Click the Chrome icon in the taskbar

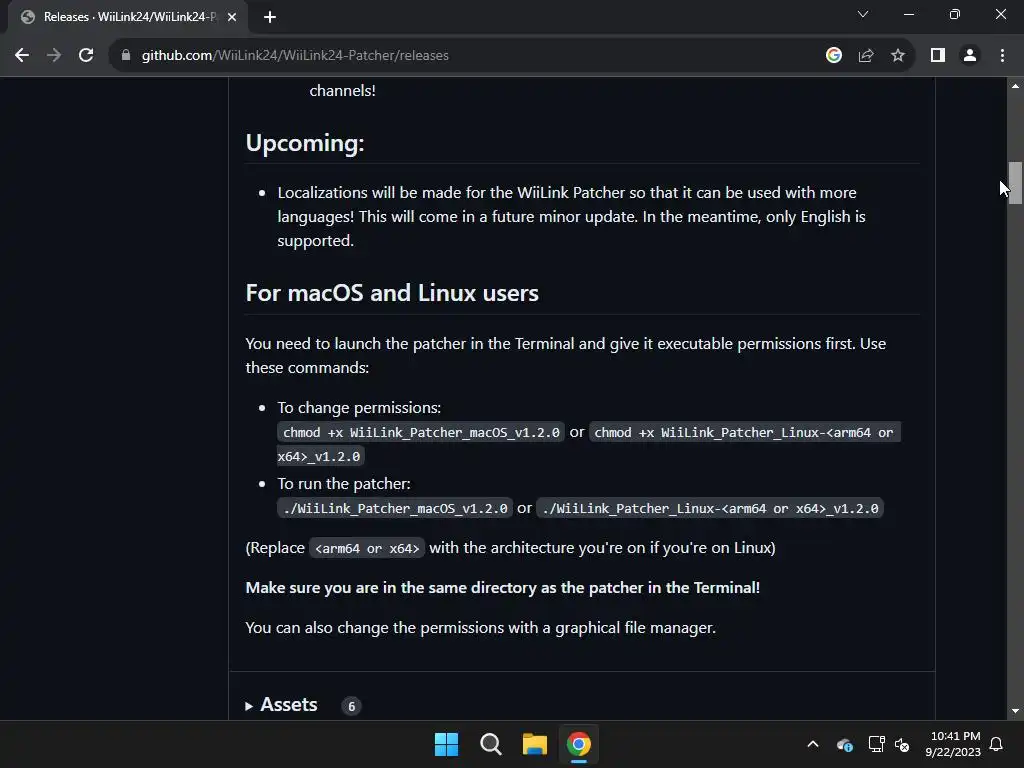[x=579, y=744]
